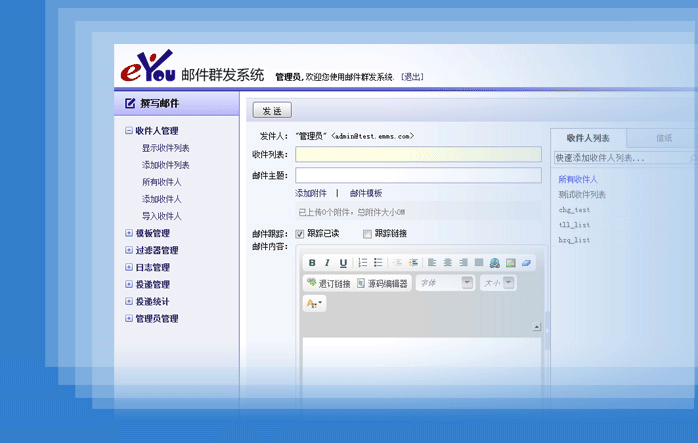698x443 pixels.
Task: Align text to the right
Action: click(x=463, y=263)
